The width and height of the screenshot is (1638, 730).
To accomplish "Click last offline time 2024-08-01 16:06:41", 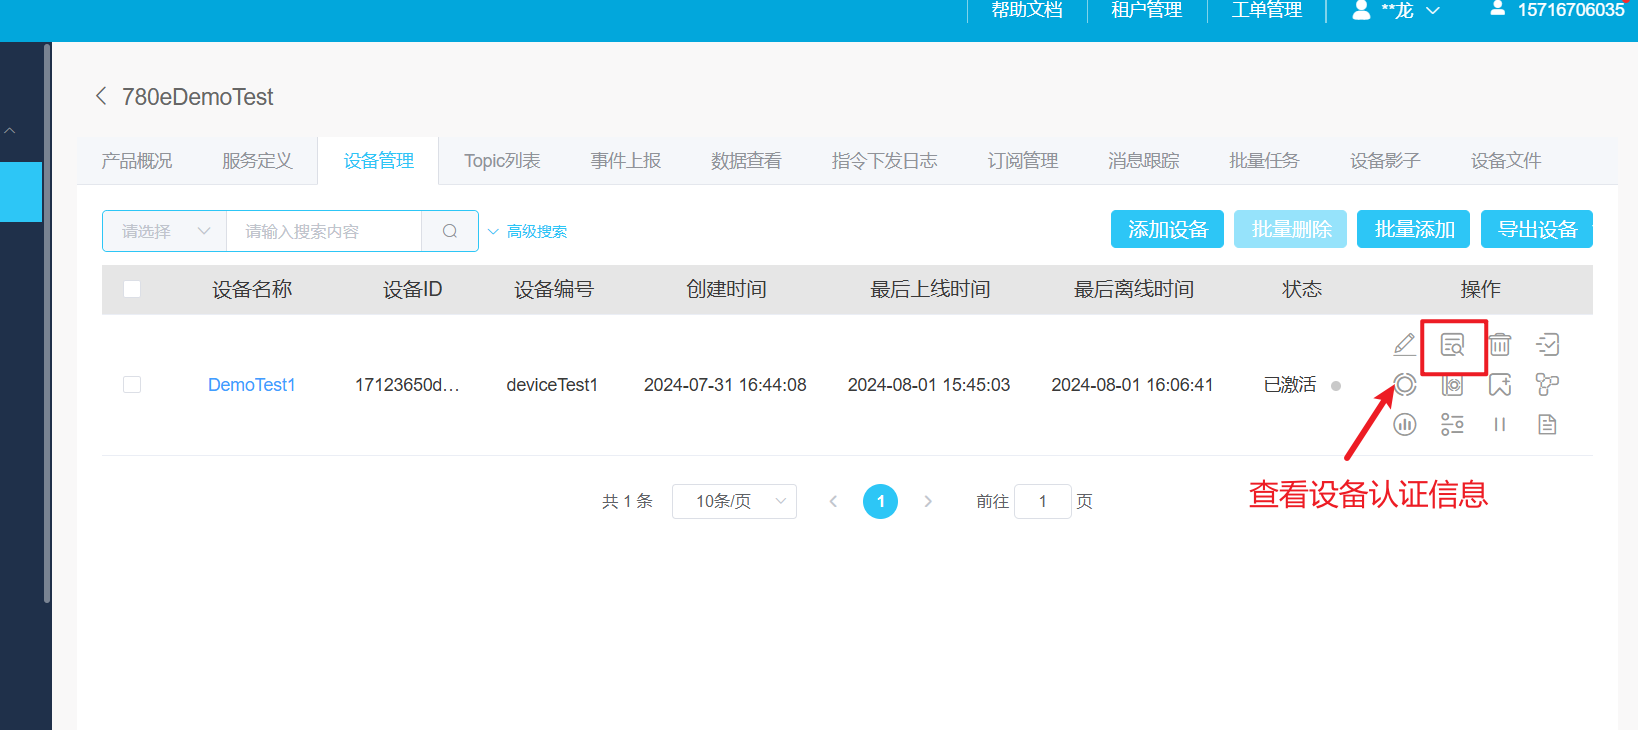I will [1132, 385].
